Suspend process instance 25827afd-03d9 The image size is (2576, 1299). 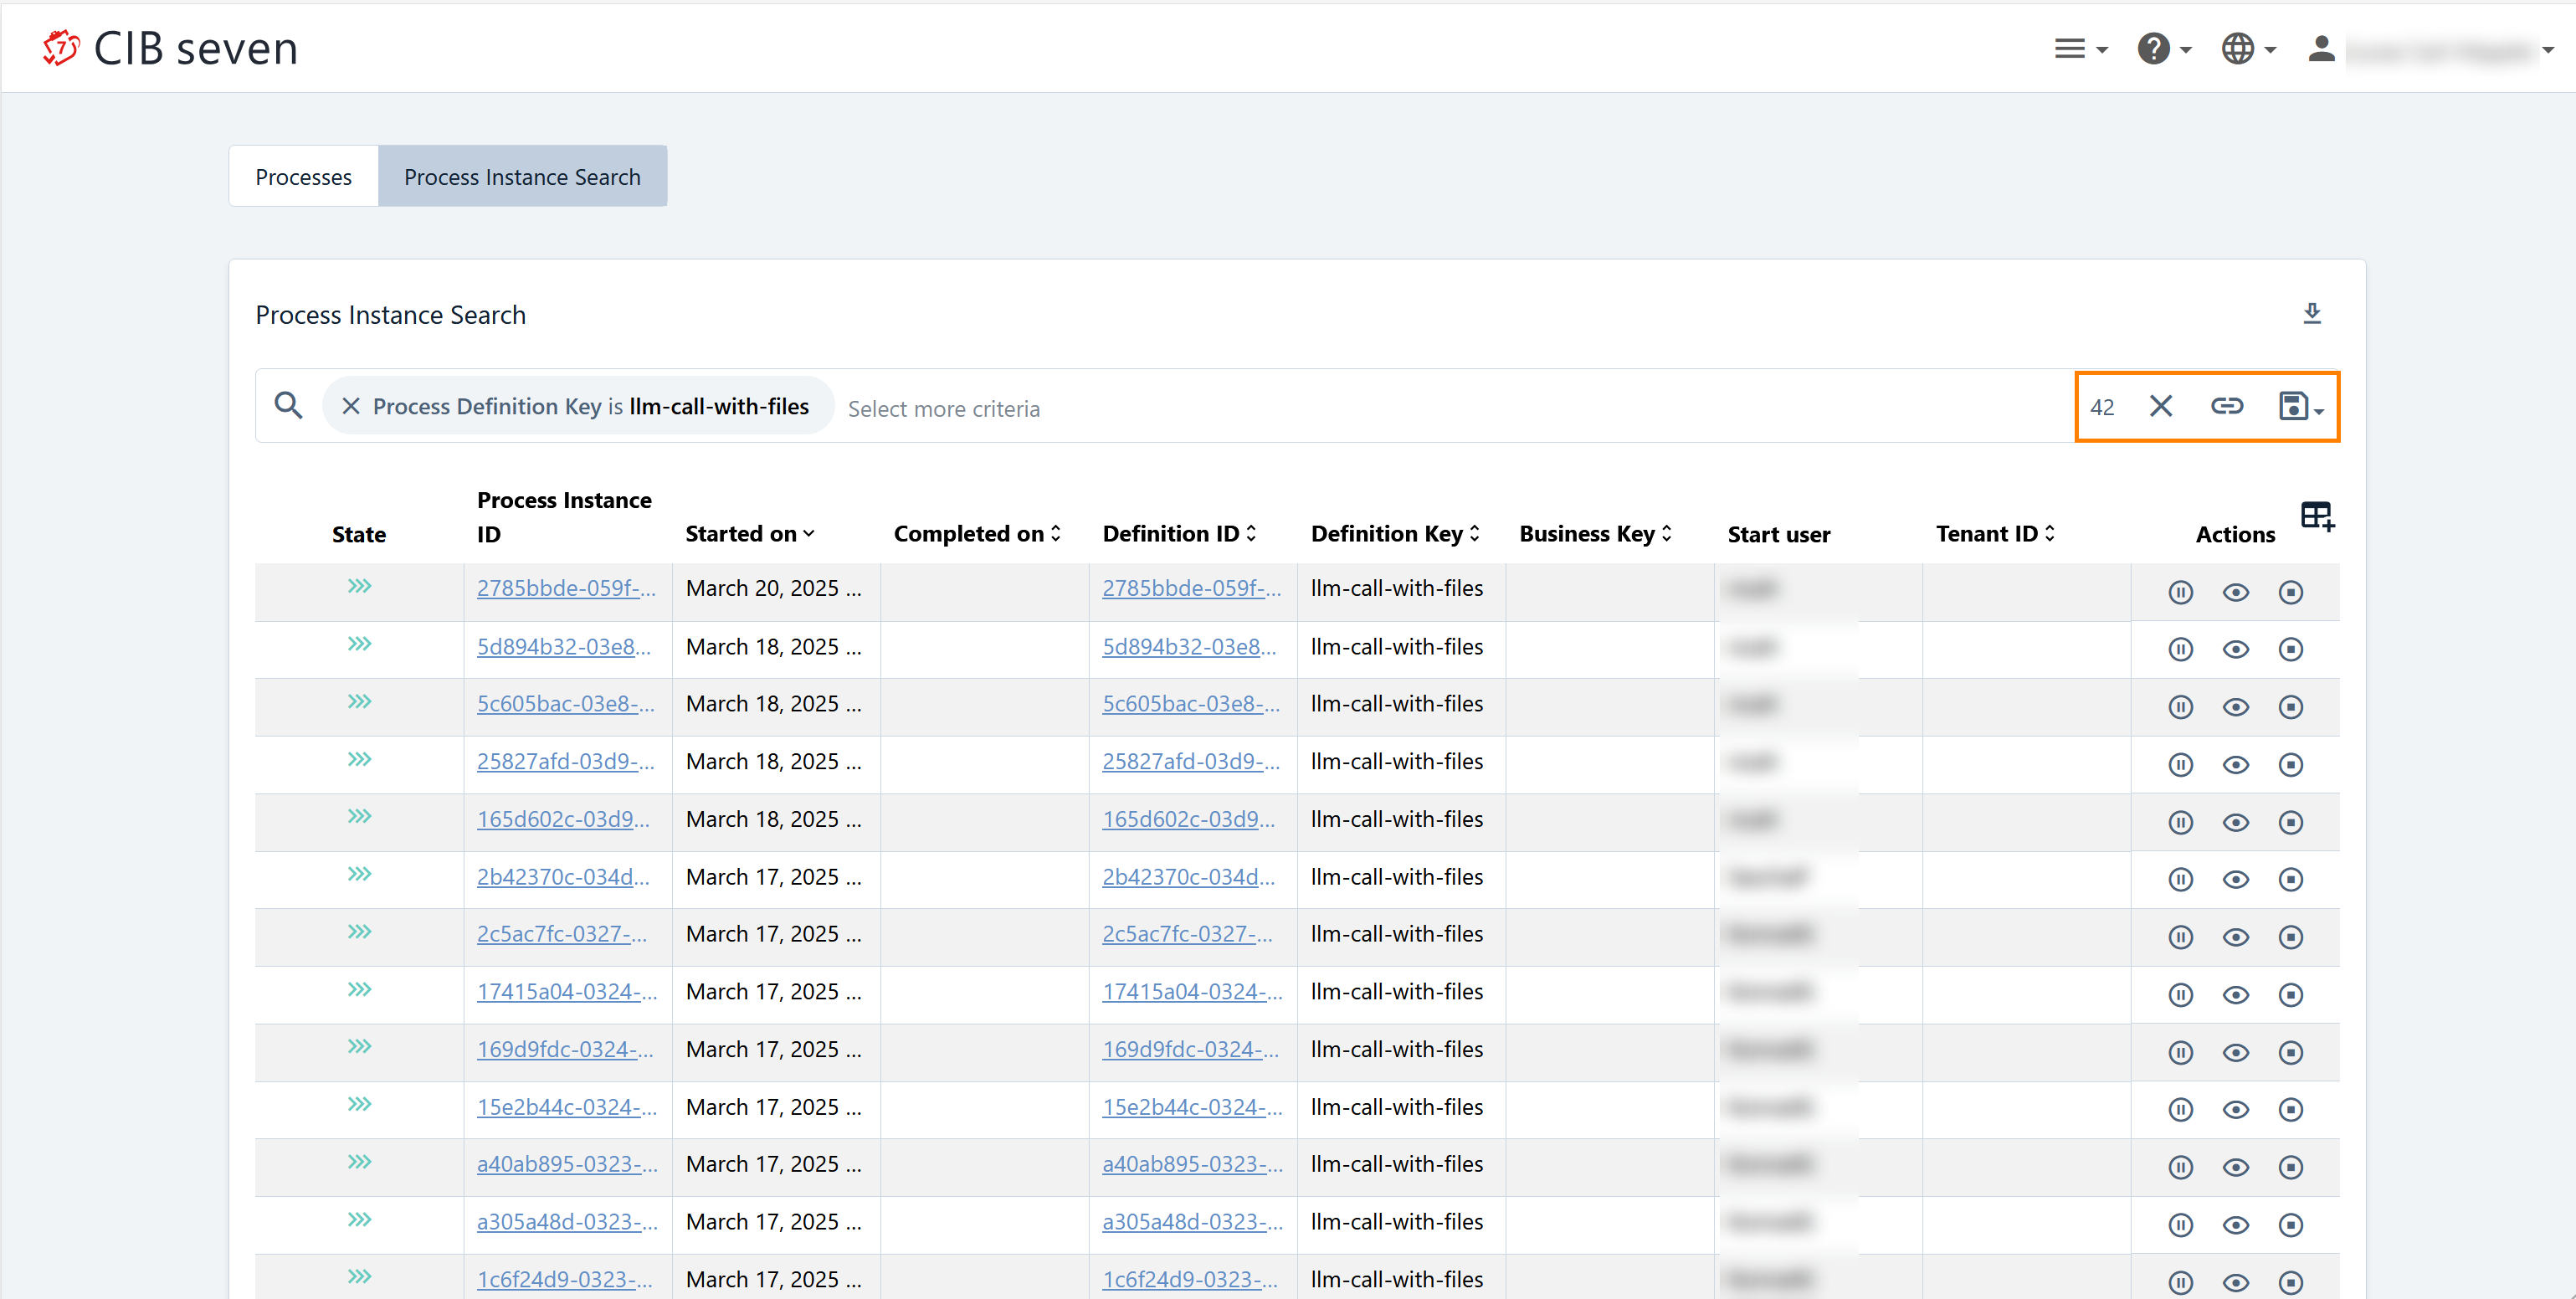click(2180, 765)
